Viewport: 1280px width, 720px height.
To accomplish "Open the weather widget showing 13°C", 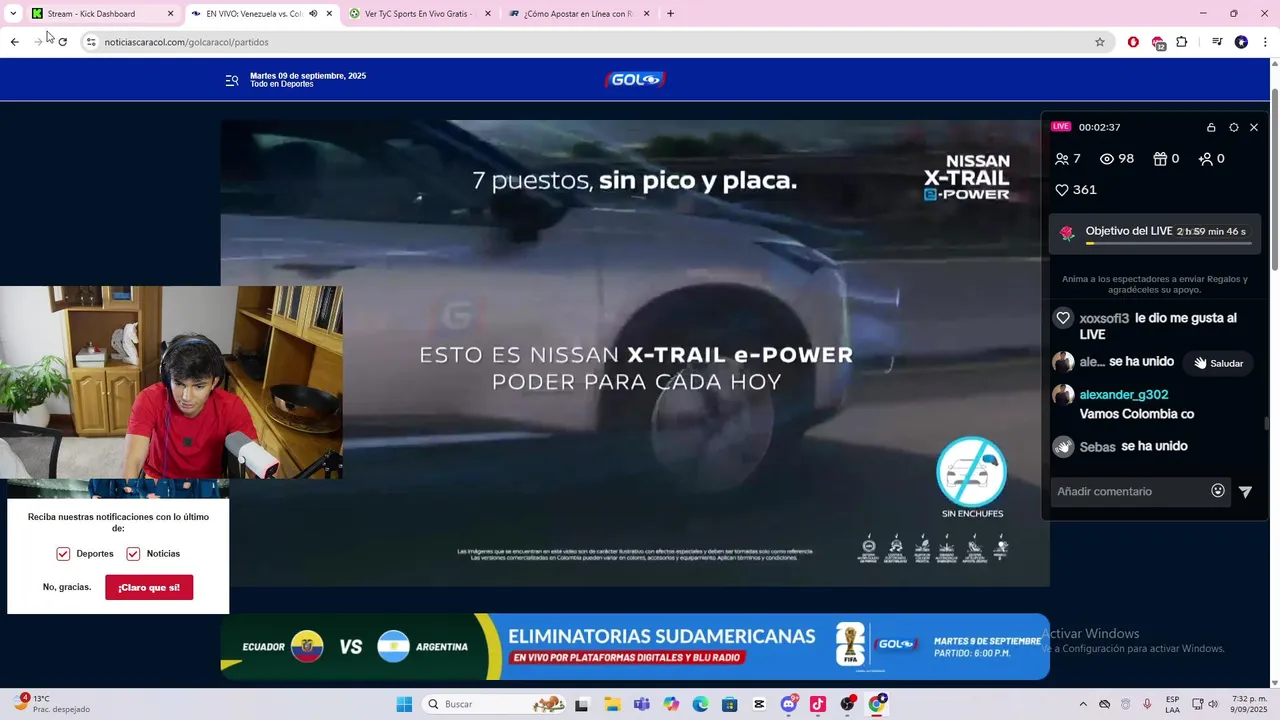I will [50, 704].
